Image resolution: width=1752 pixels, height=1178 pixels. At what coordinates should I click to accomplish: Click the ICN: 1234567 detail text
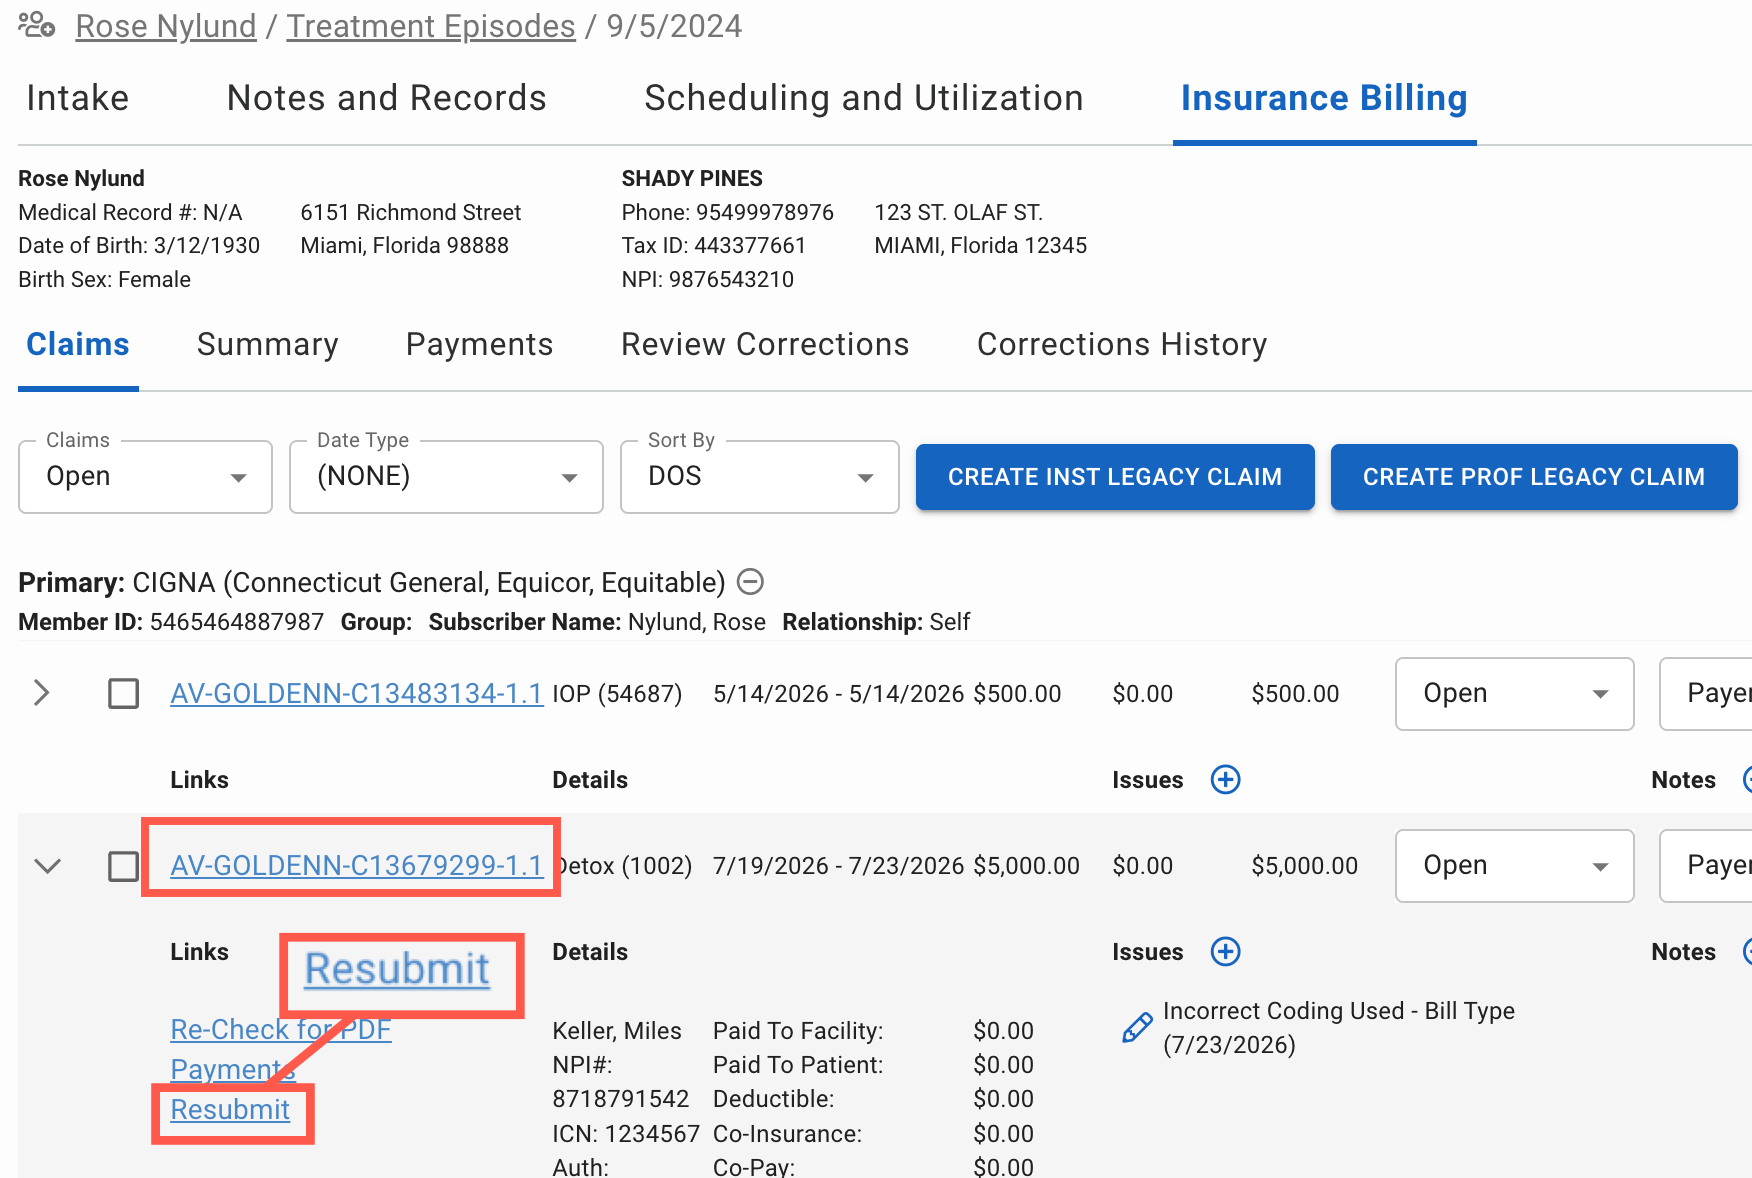coord(626,1134)
